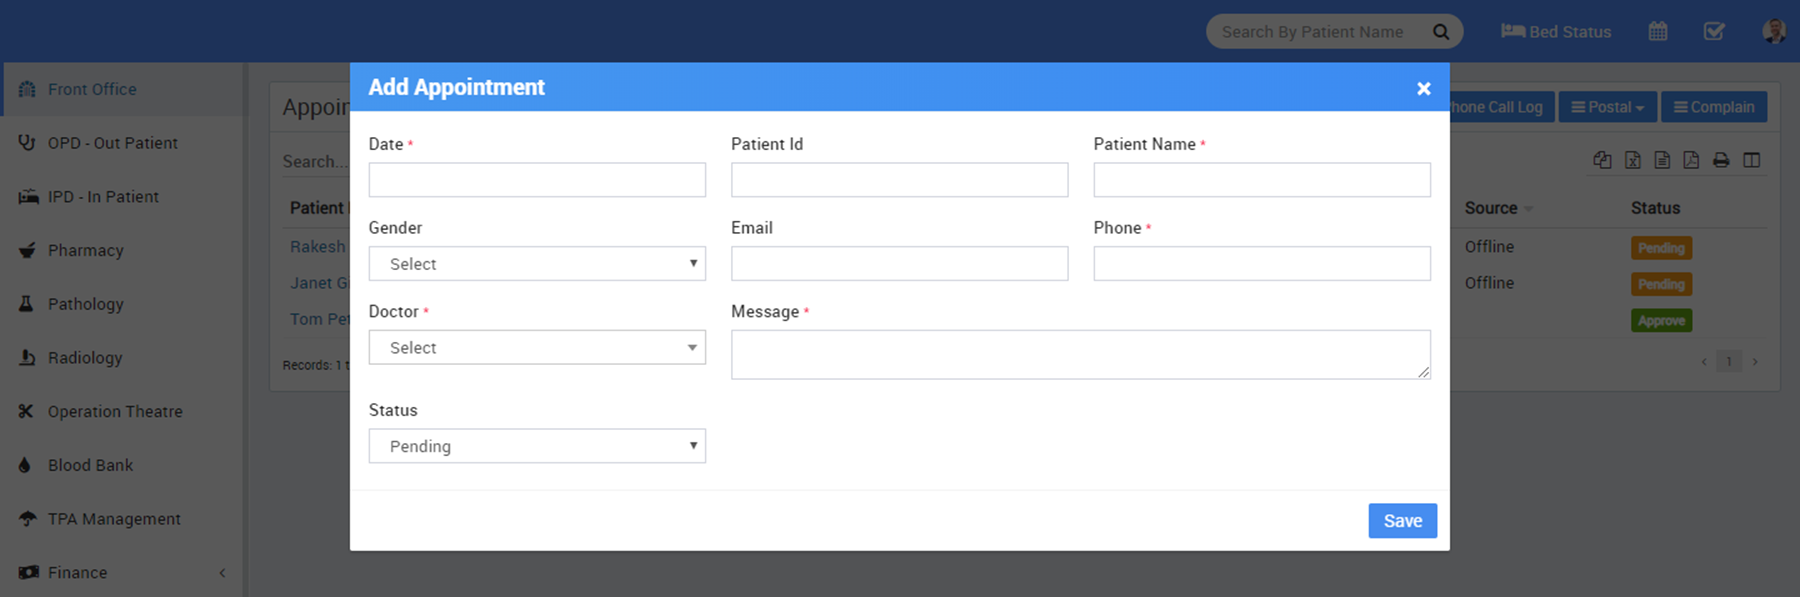Close the Add Appointment dialog
The width and height of the screenshot is (1800, 597).
point(1423,89)
